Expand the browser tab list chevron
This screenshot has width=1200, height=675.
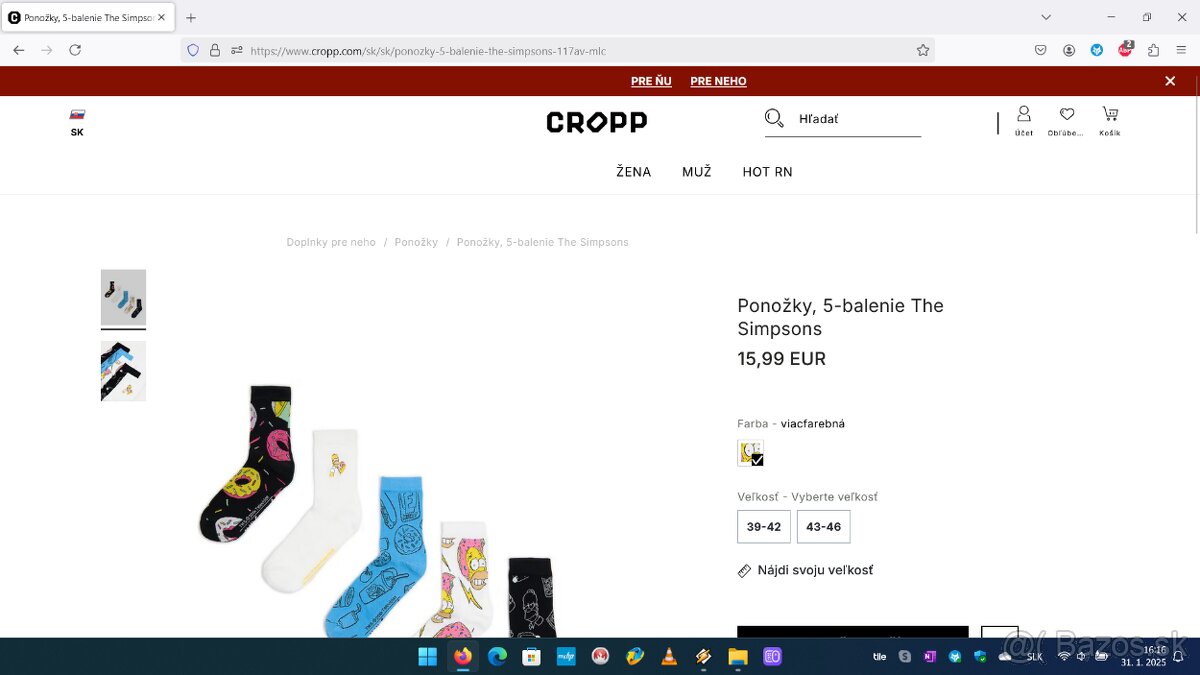point(1046,17)
